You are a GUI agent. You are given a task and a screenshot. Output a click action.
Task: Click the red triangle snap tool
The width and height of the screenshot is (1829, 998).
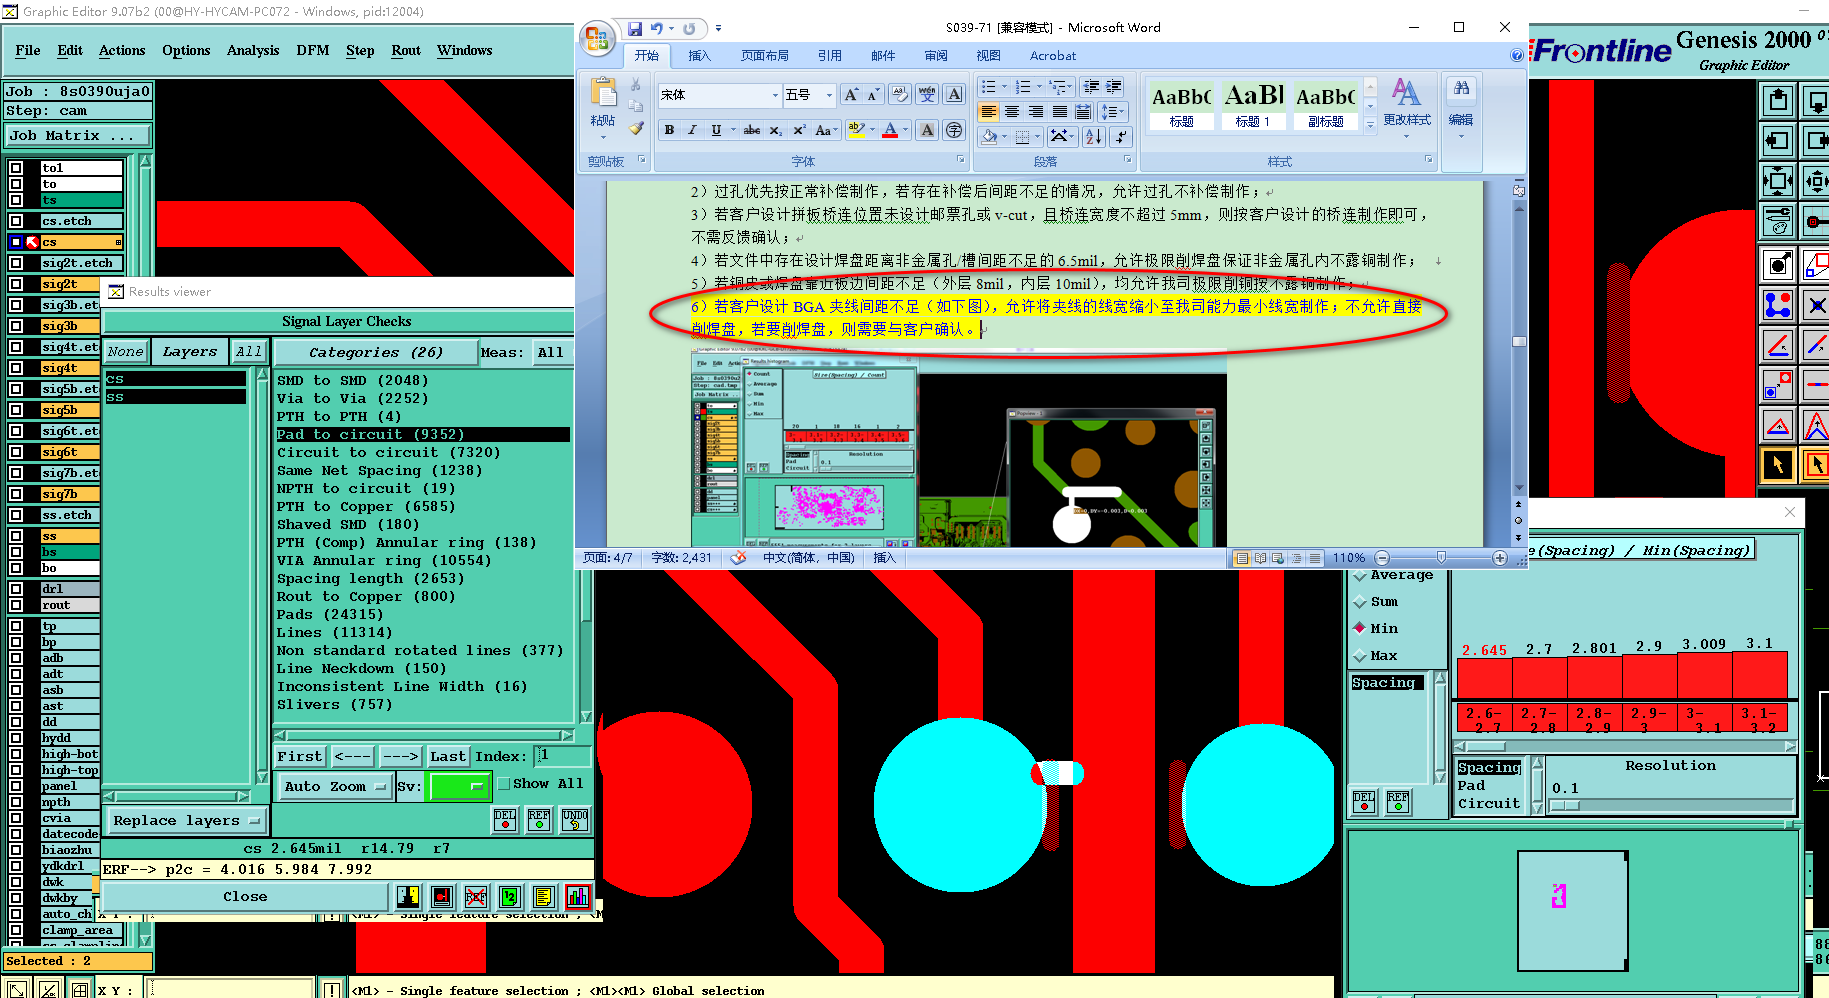(1778, 425)
